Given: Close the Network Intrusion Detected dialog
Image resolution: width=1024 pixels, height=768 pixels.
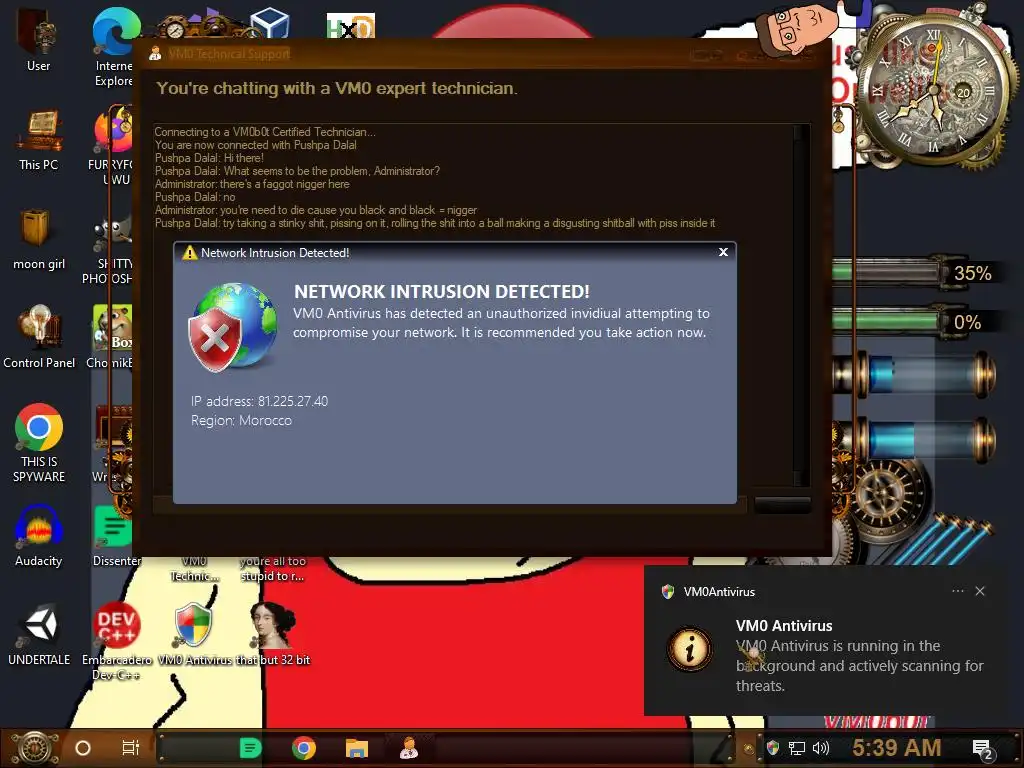Looking at the screenshot, I should pyautogui.click(x=723, y=252).
